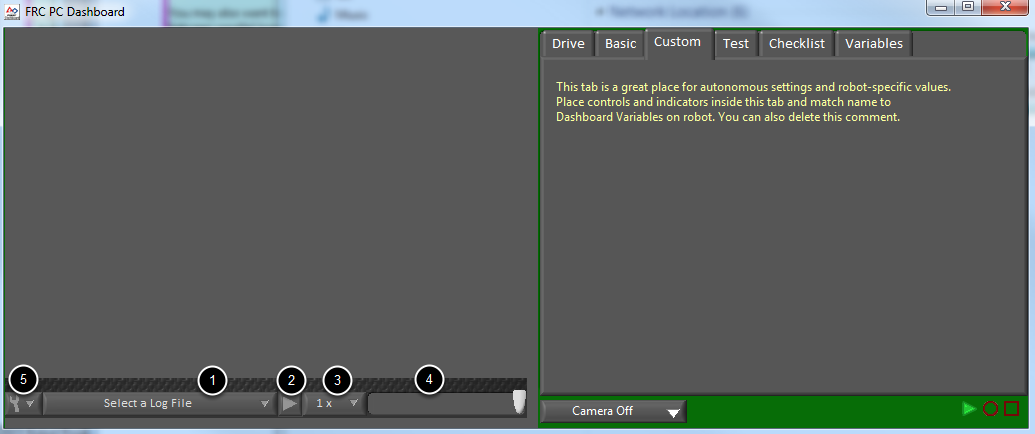
Task: Open the Test tab
Action: click(735, 44)
